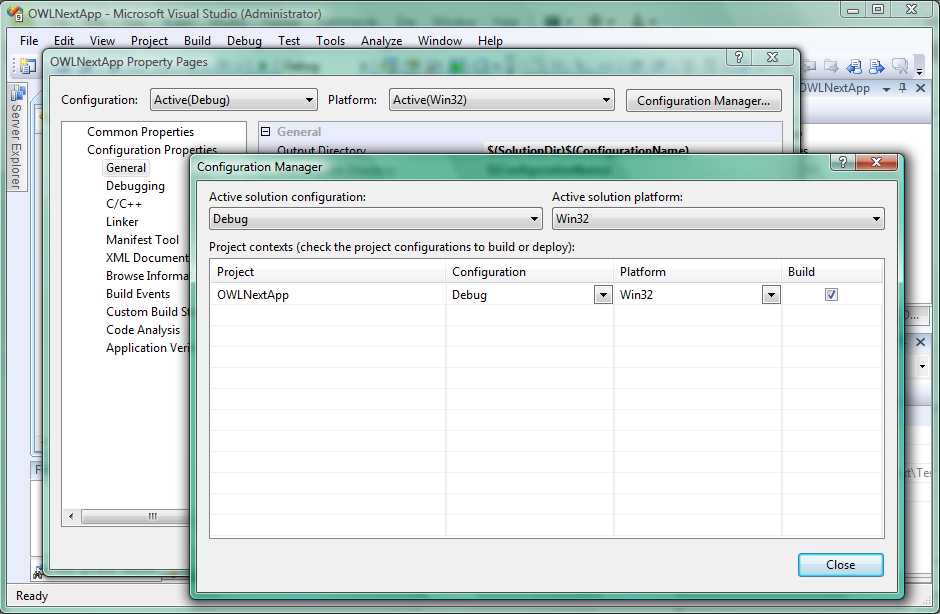This screenshot has height=614, width=940.
Task: Toggle auto-hide pin on OWLNextApp panel
Action: coord(903,88)
